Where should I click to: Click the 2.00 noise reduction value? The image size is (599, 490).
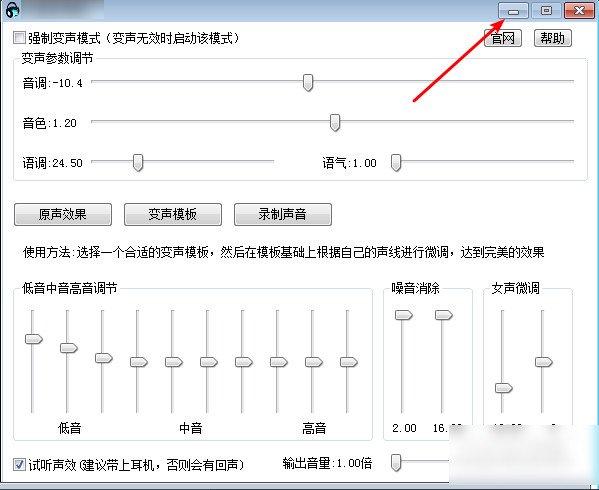404,428
